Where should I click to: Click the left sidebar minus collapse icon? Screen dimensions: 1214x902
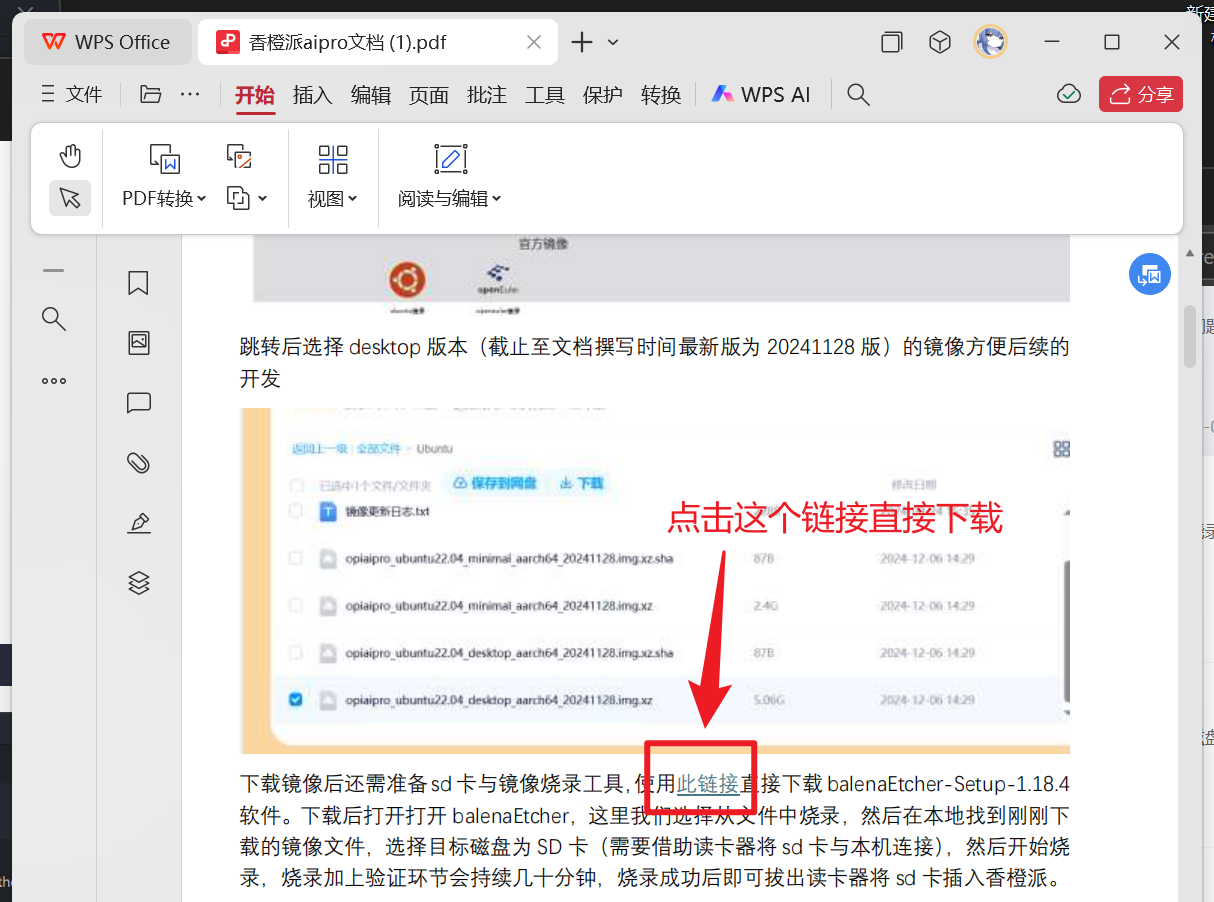pyautogui.click(x=54, y=270)
